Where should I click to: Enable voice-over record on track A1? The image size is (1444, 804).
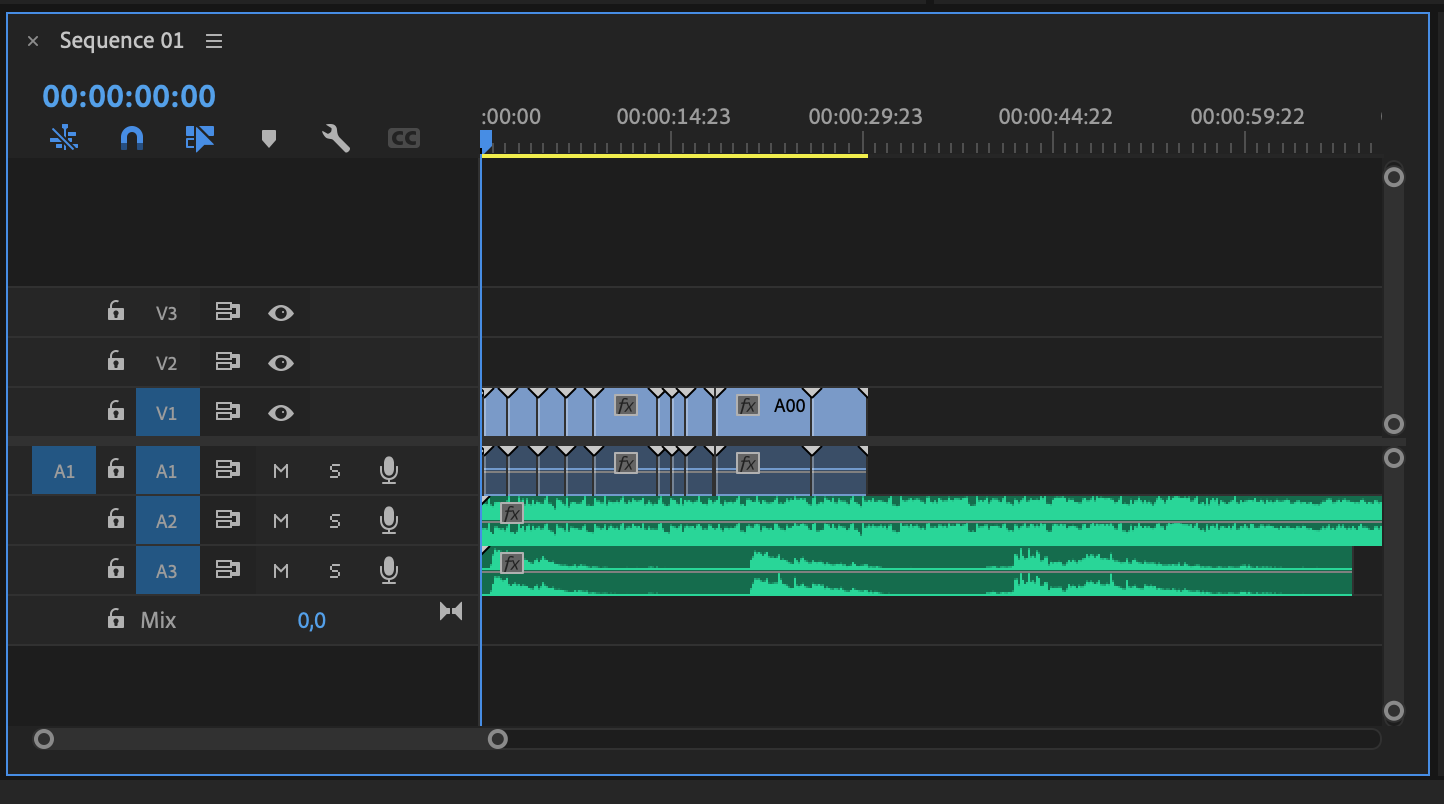389,471
